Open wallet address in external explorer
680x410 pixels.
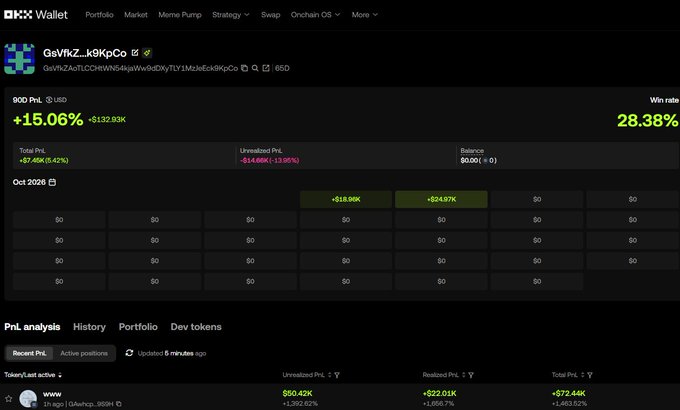tap(266, 68)
